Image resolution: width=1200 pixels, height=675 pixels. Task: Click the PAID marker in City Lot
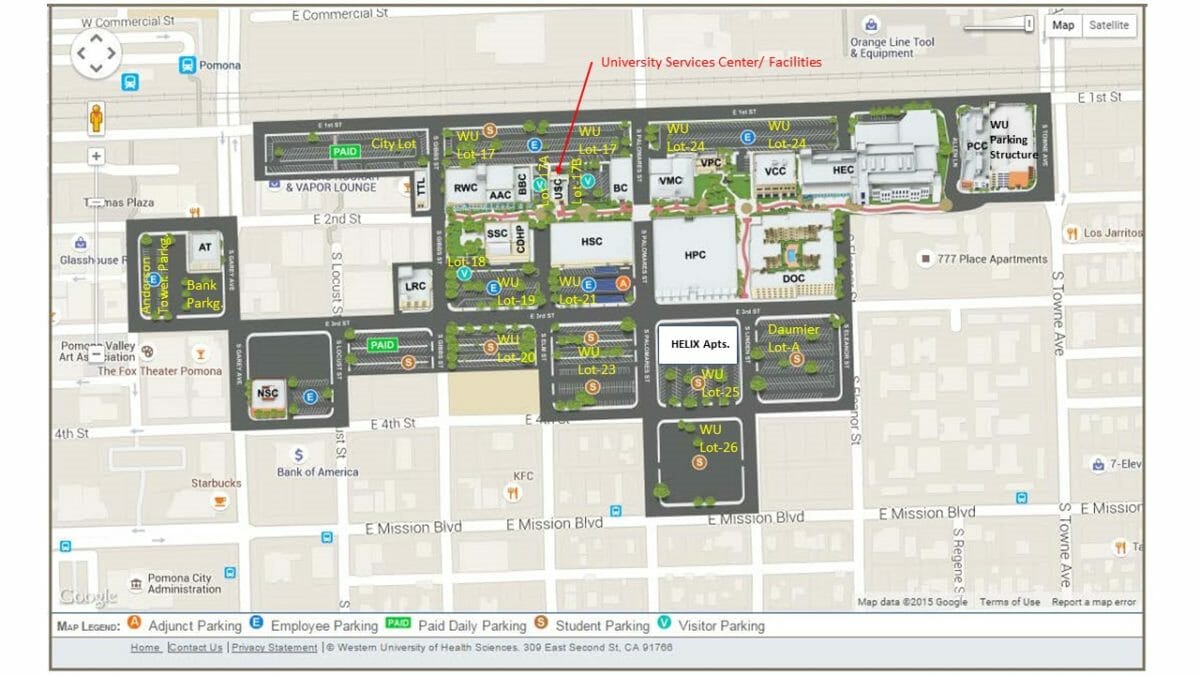(346, 152)
